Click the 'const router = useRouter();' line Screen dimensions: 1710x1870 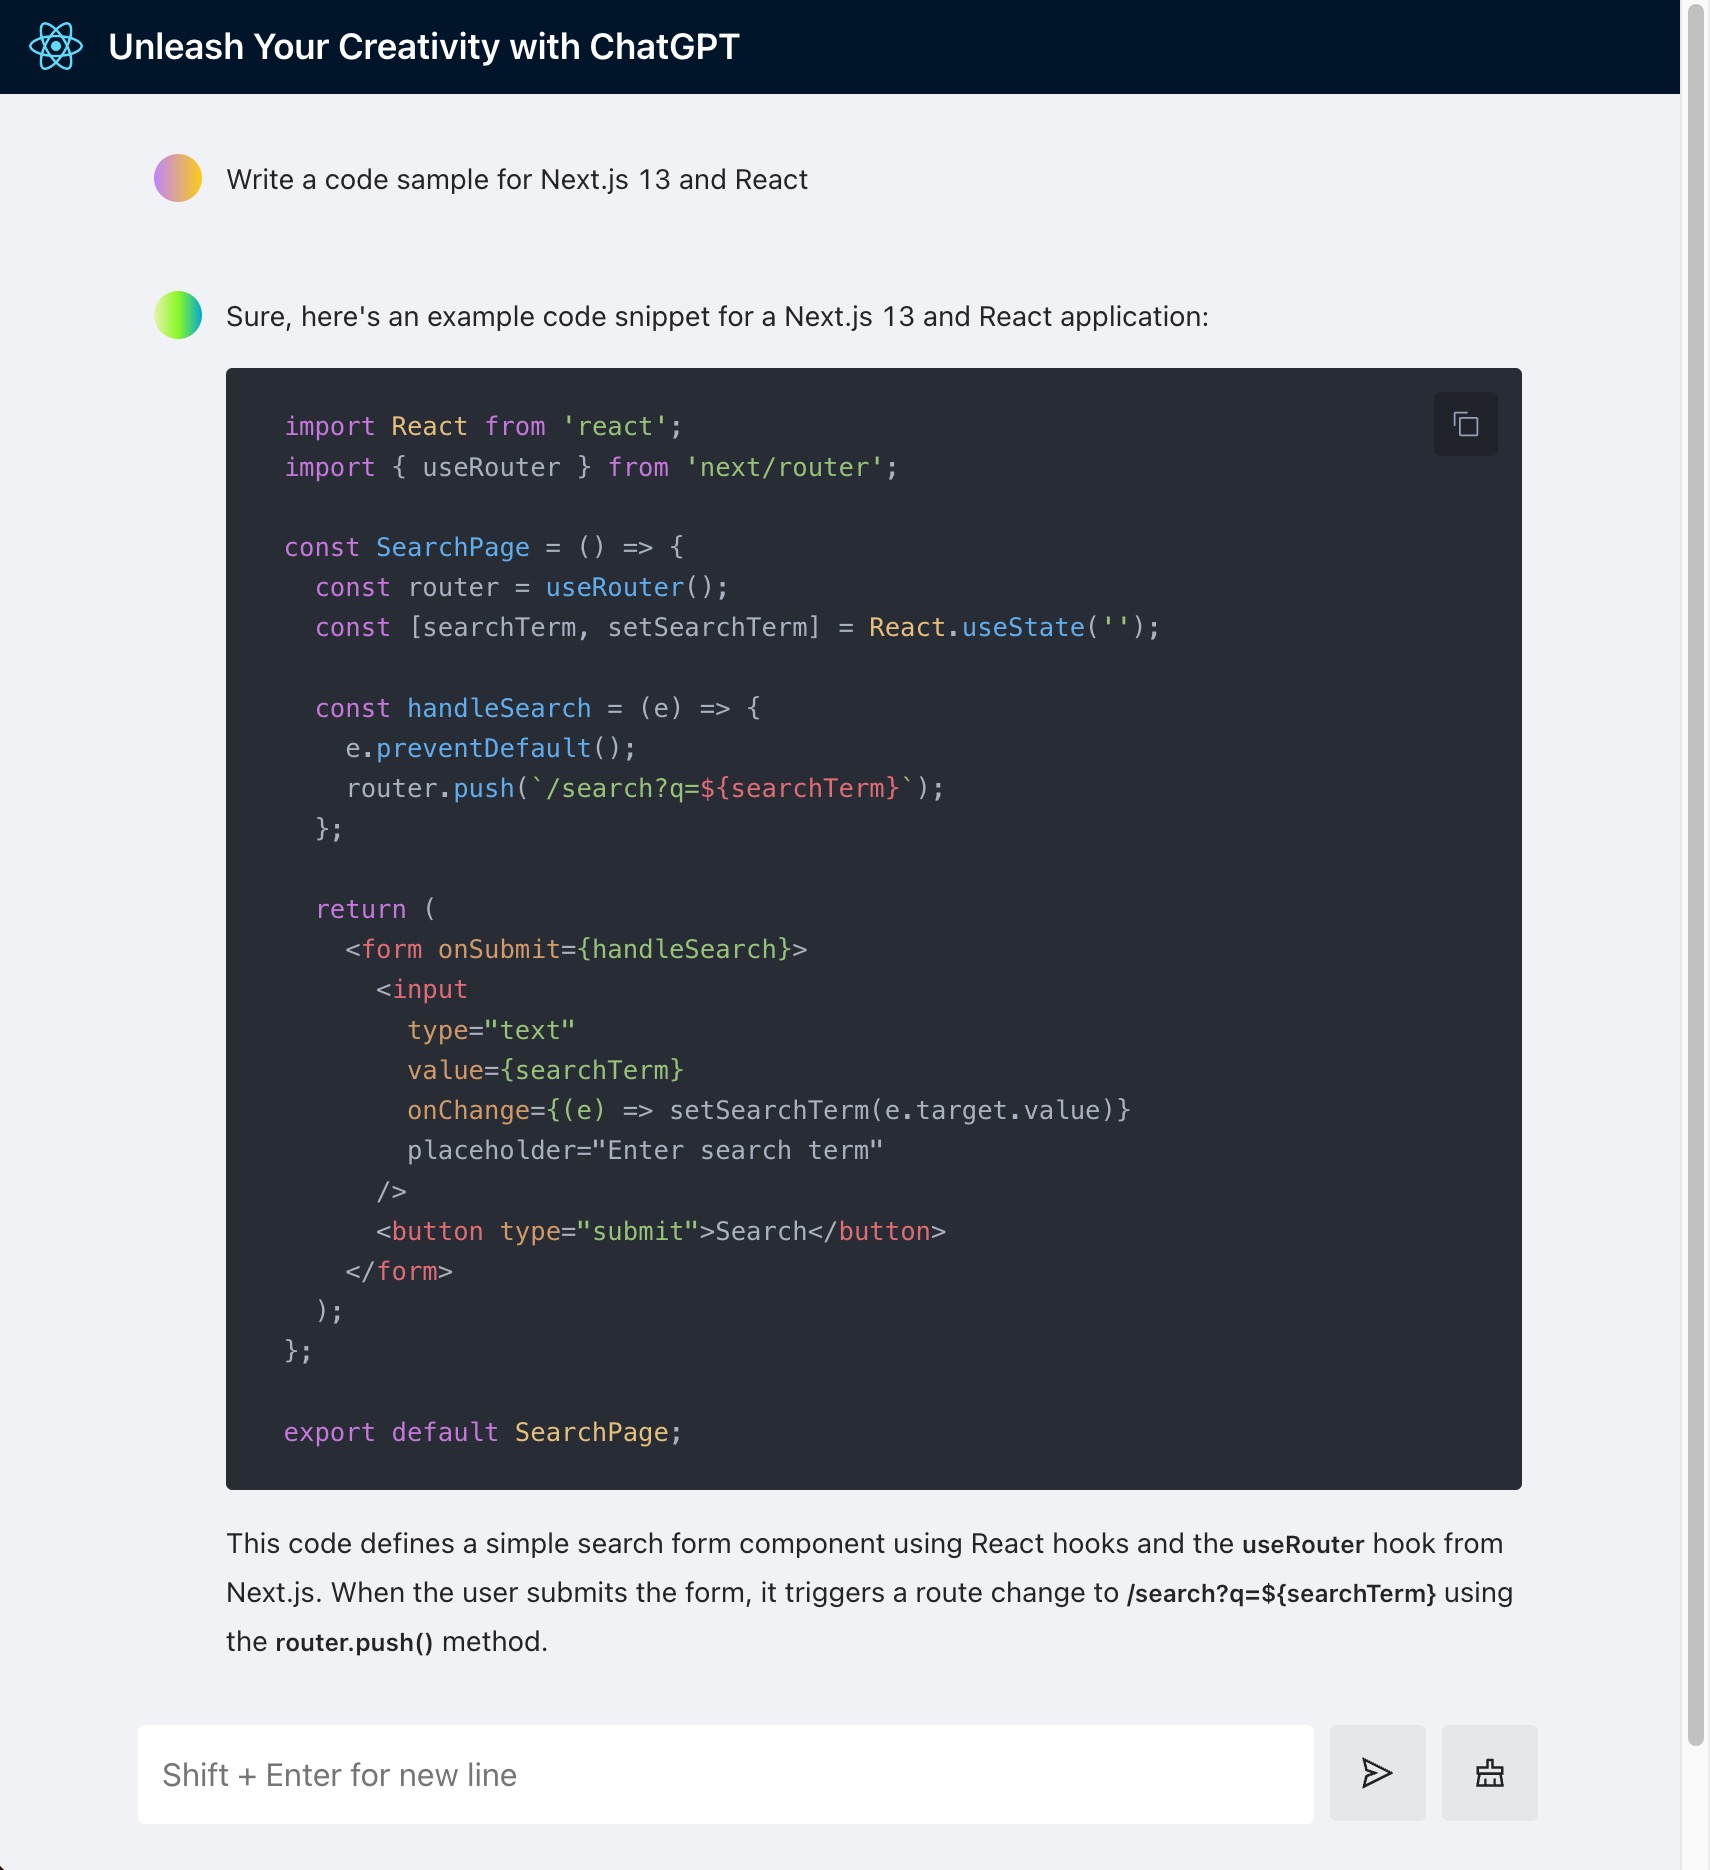(x=522, y=587)
